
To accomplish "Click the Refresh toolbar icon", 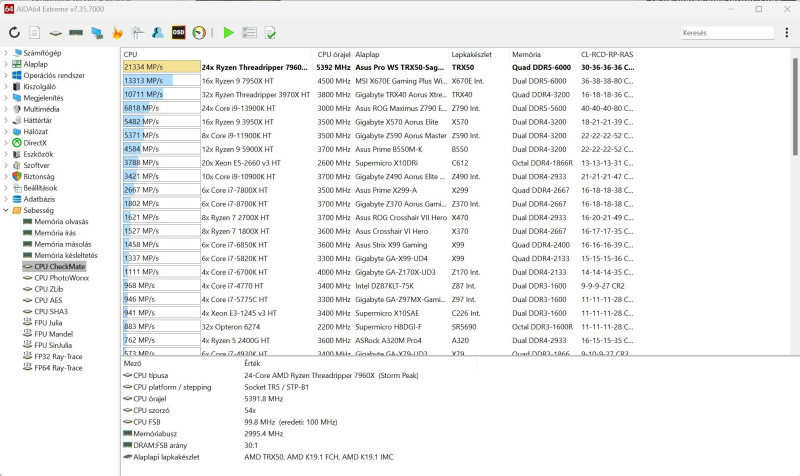I will (x=14, y=33).
